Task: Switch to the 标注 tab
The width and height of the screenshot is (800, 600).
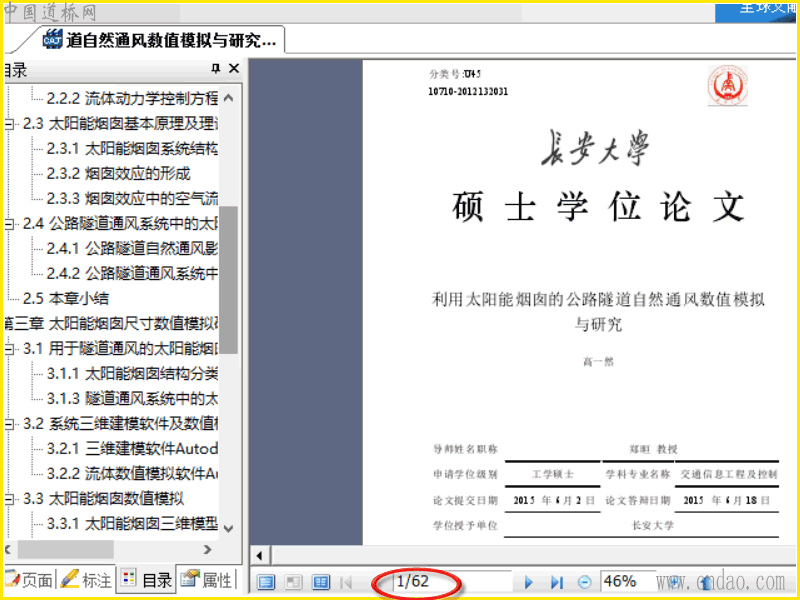Action: (86, 580)
